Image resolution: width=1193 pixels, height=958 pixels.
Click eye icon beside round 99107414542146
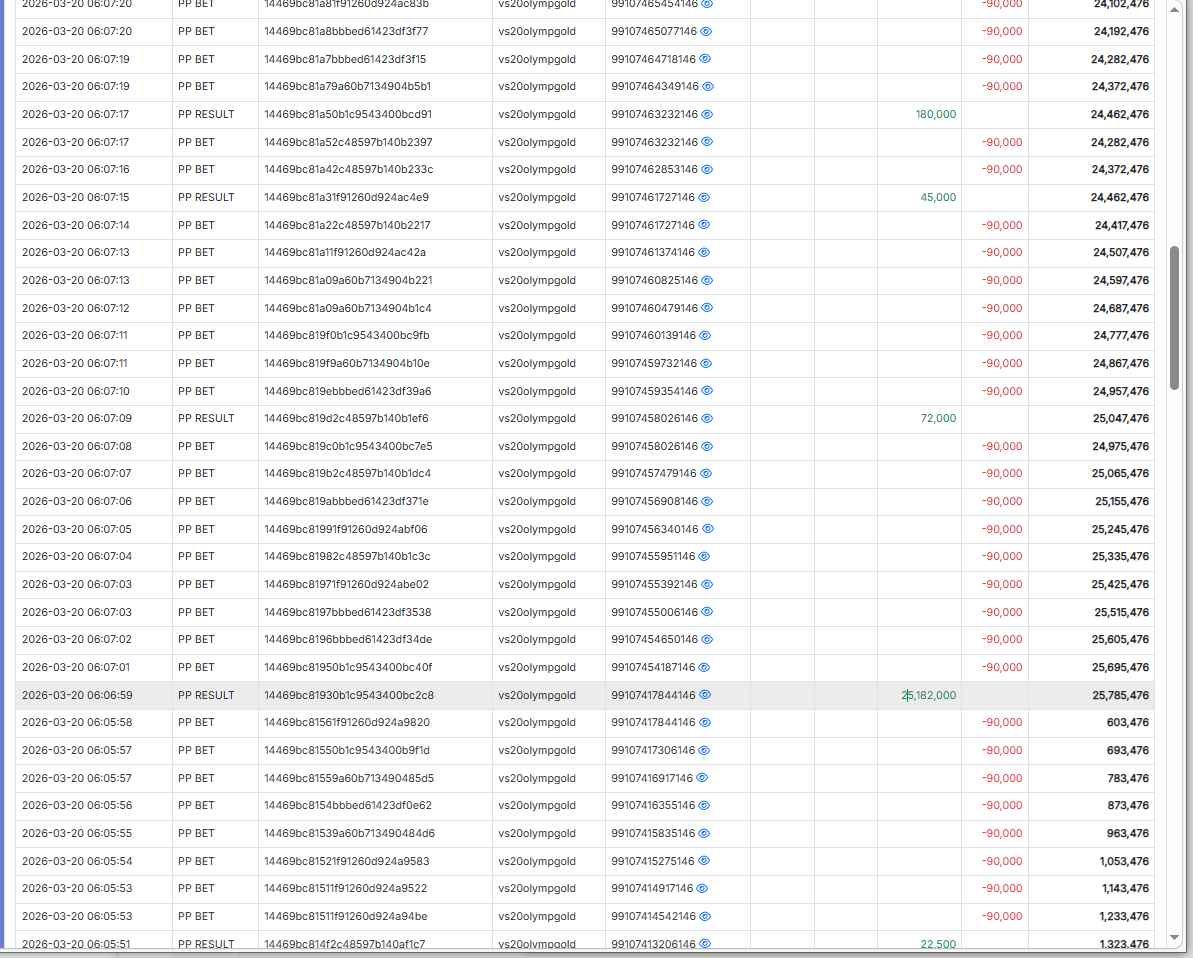(705, 916)
